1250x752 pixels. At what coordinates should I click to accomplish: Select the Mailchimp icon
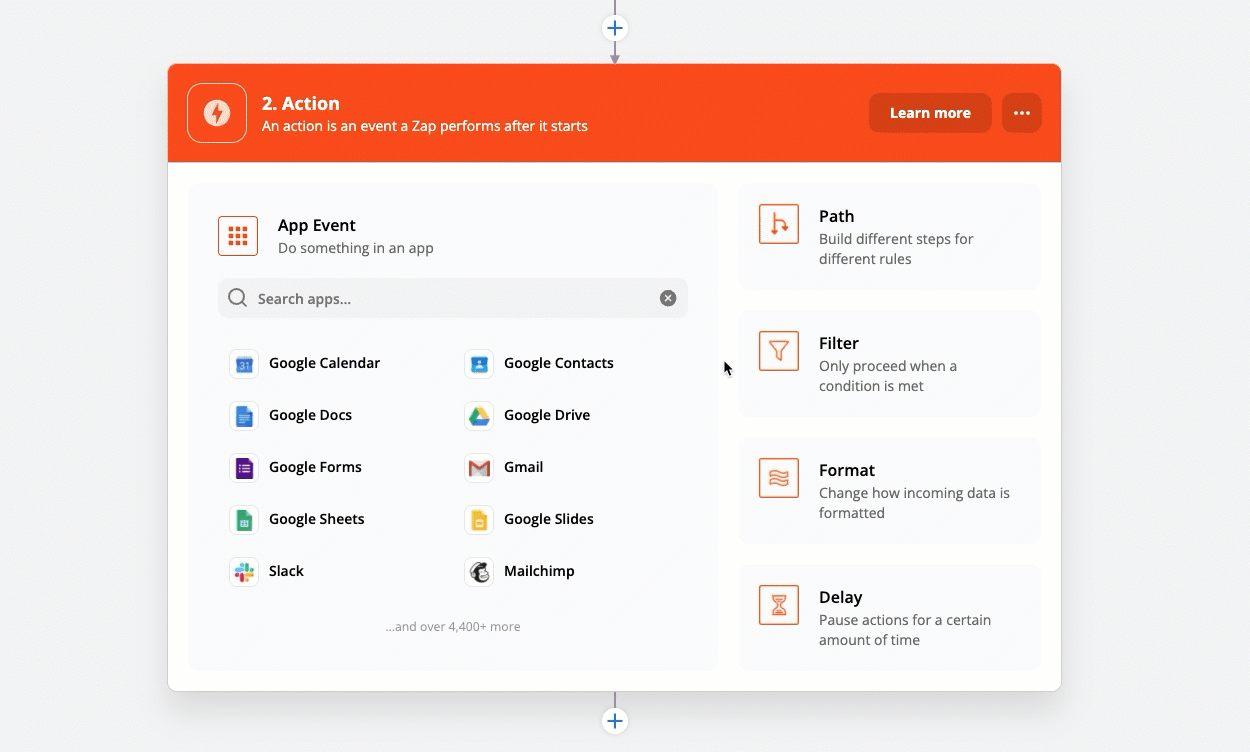pos(479,572)
